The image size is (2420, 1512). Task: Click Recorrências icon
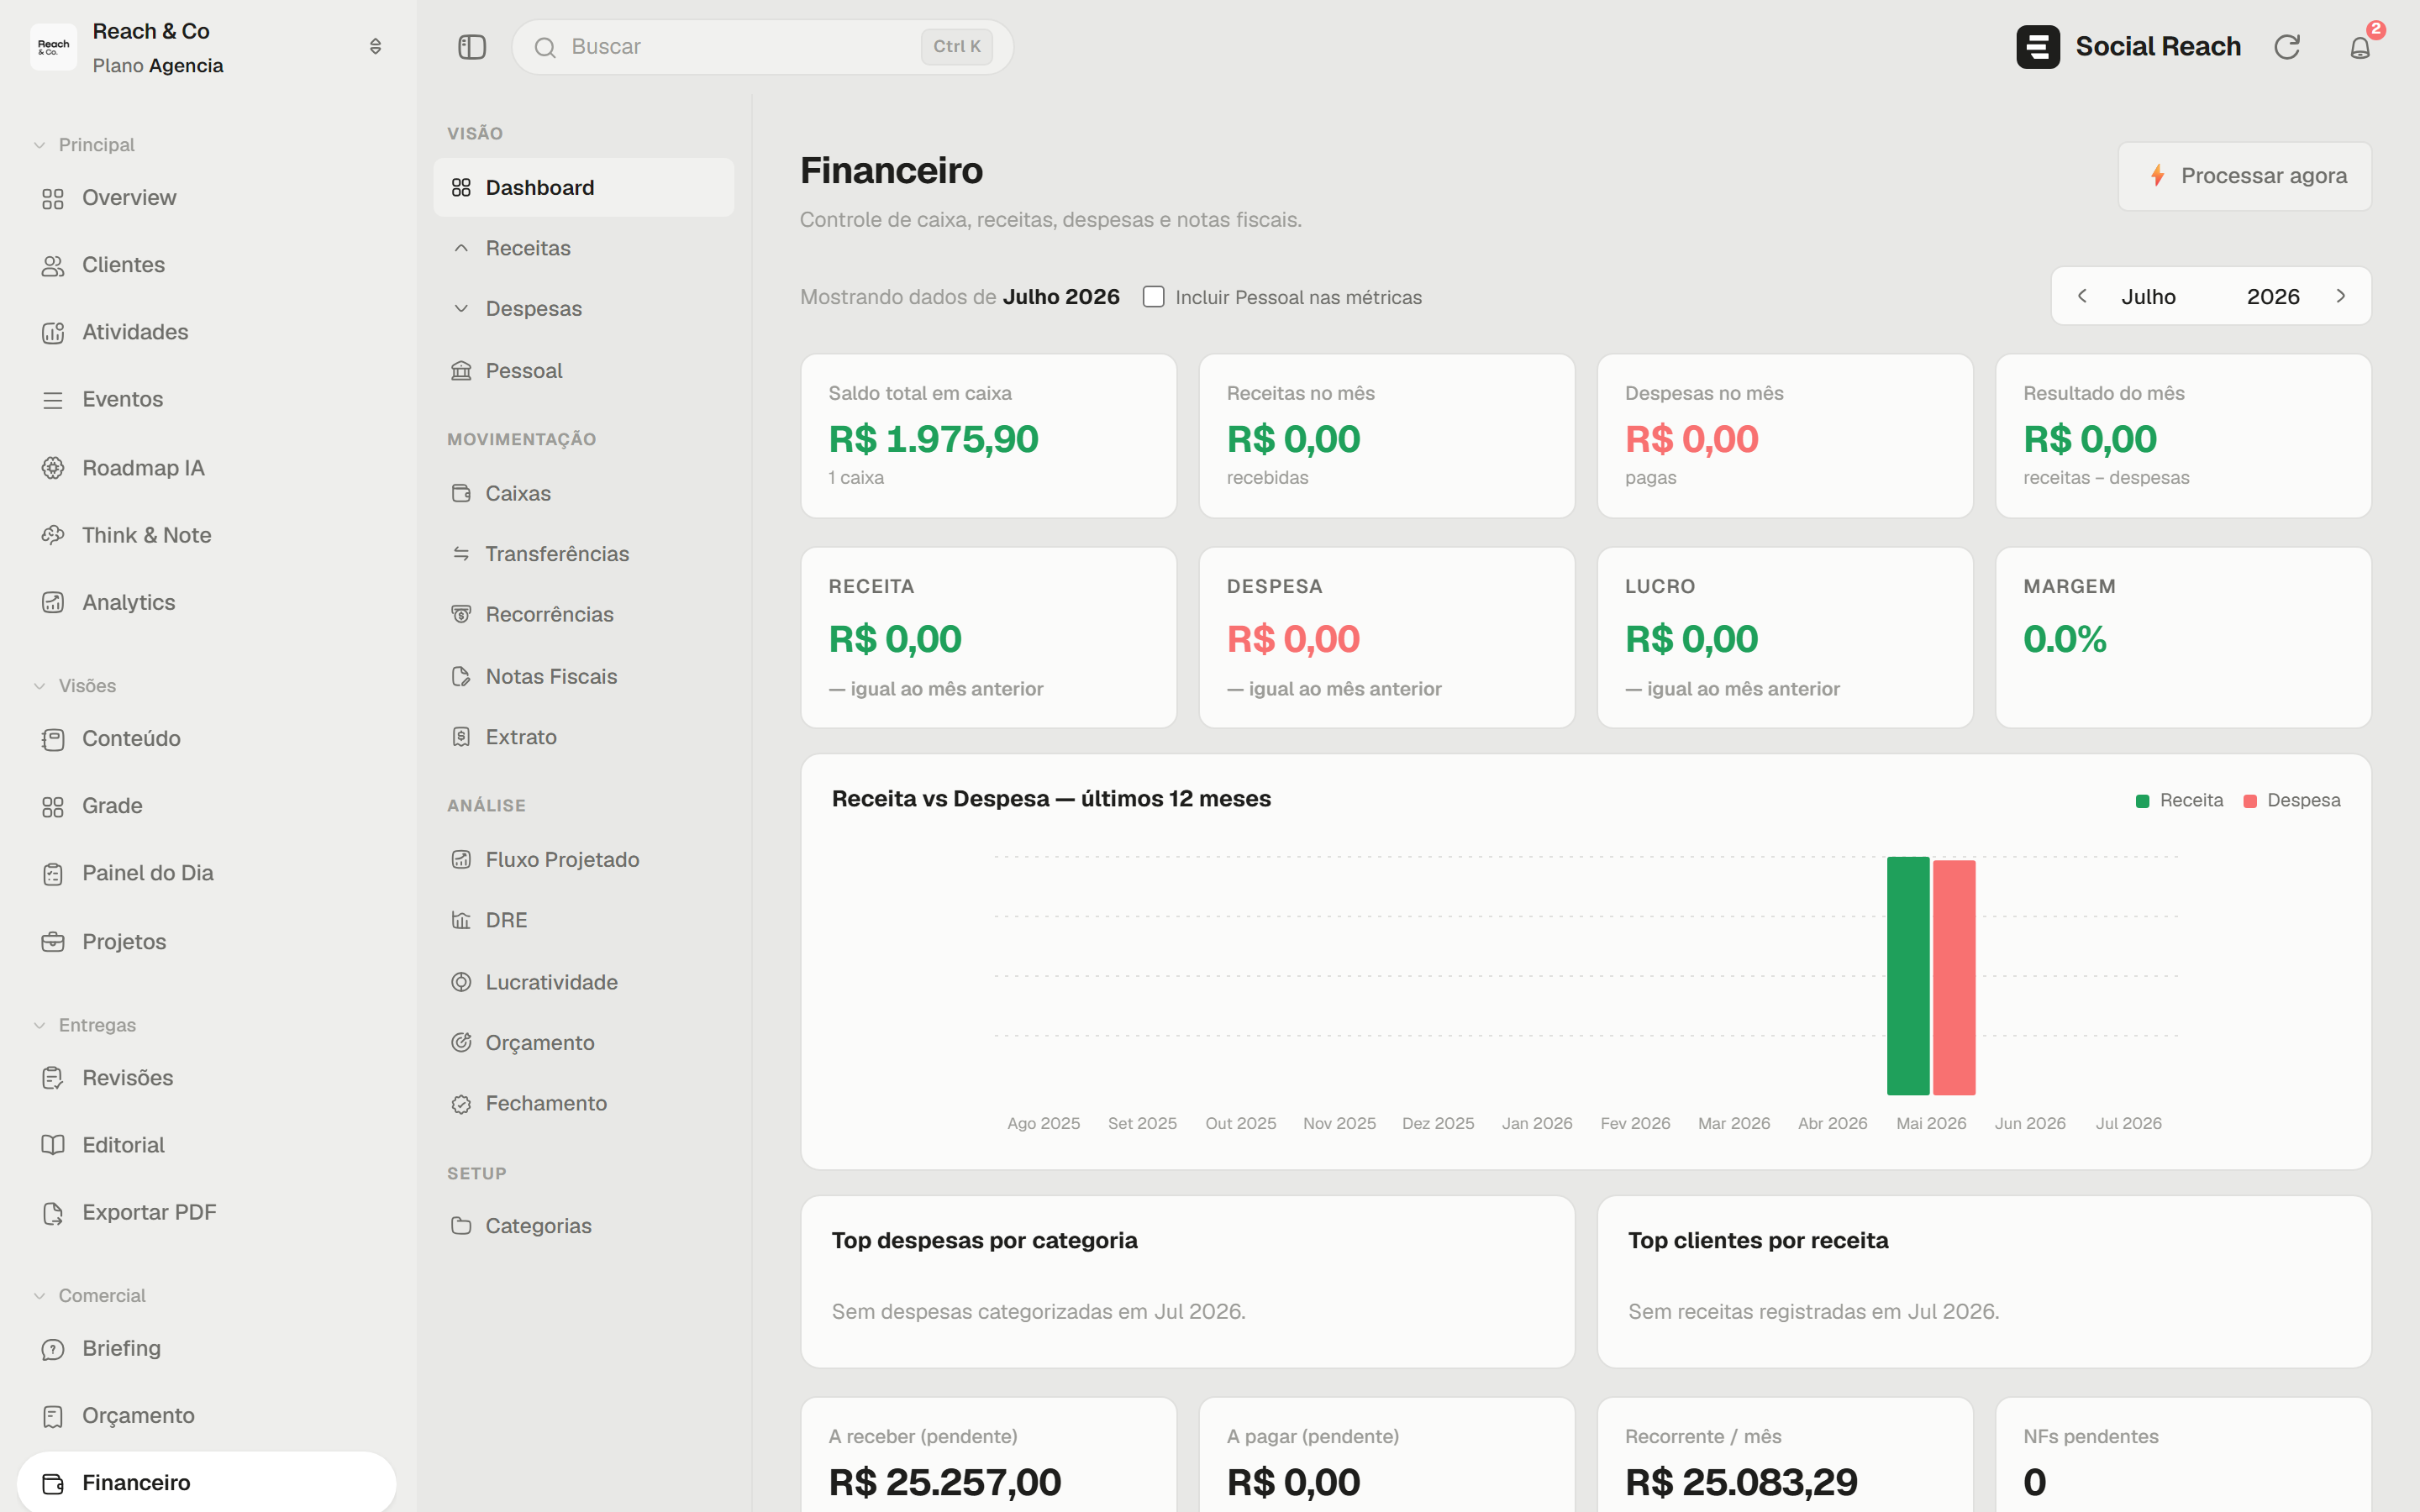461,614
